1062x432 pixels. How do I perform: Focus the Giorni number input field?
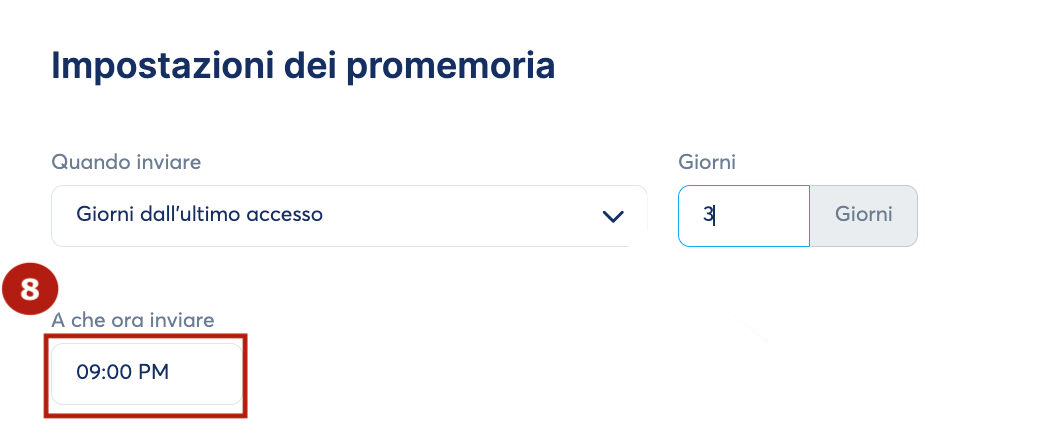click(x=744, y=216)
